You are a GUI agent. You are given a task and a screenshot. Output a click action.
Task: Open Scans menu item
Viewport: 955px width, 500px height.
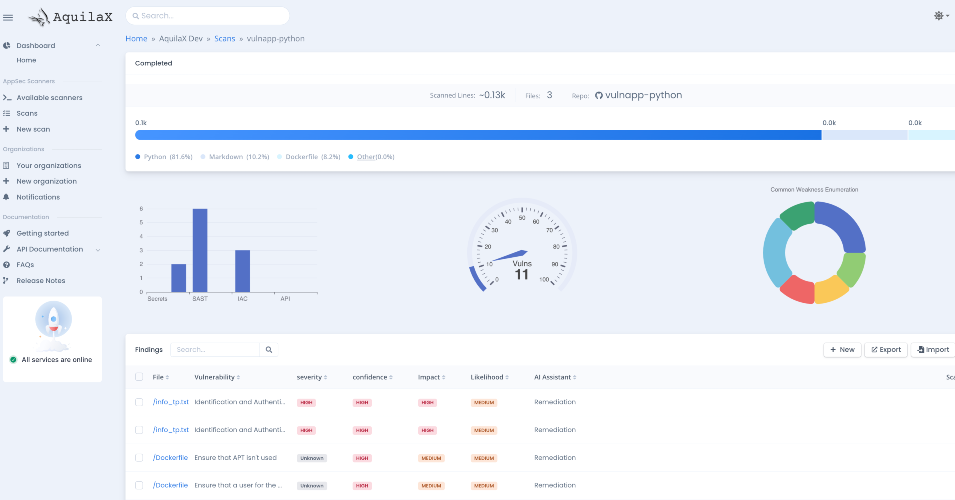tap(27, 113)
